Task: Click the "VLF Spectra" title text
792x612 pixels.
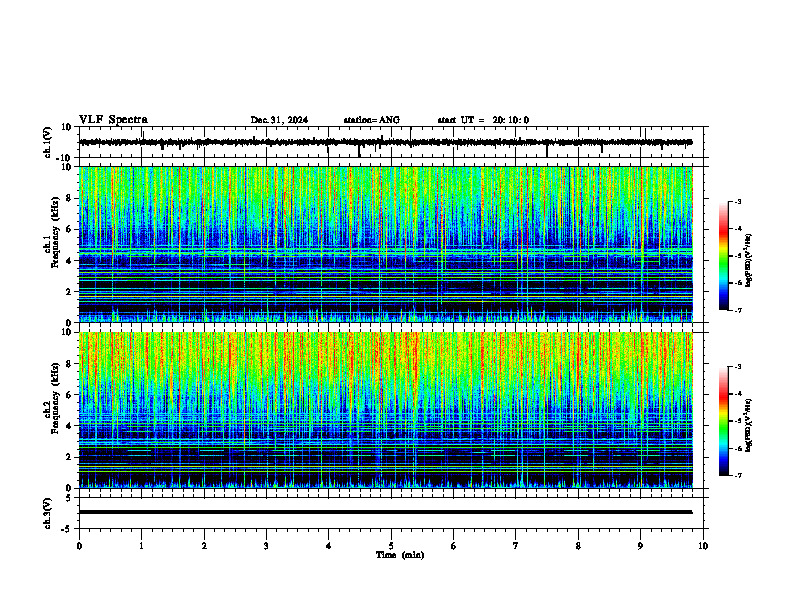Action: 113,120
